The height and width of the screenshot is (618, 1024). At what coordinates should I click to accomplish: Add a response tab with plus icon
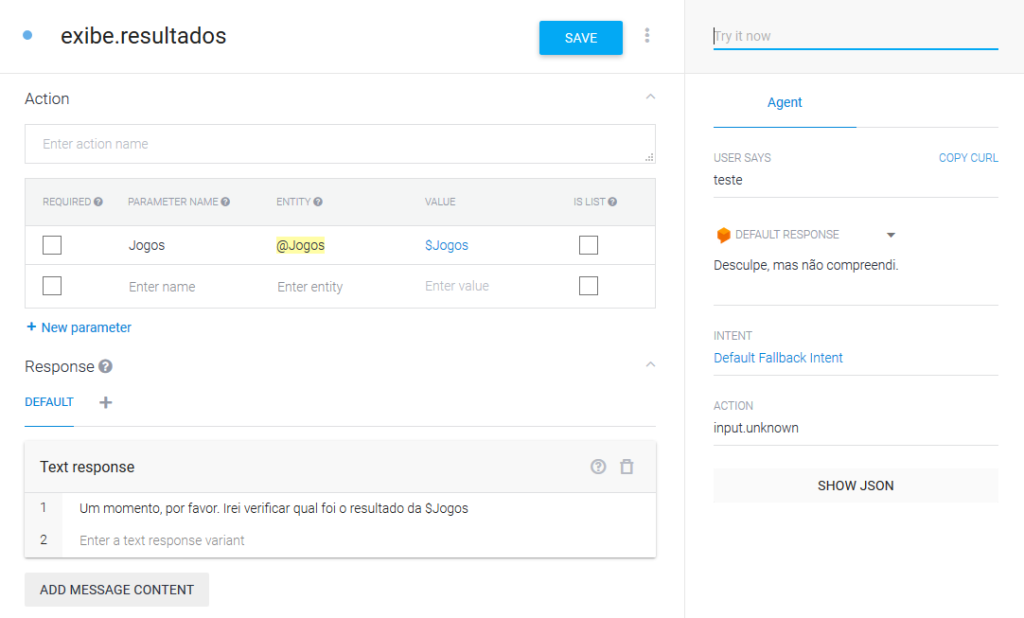tap(106, 403)
